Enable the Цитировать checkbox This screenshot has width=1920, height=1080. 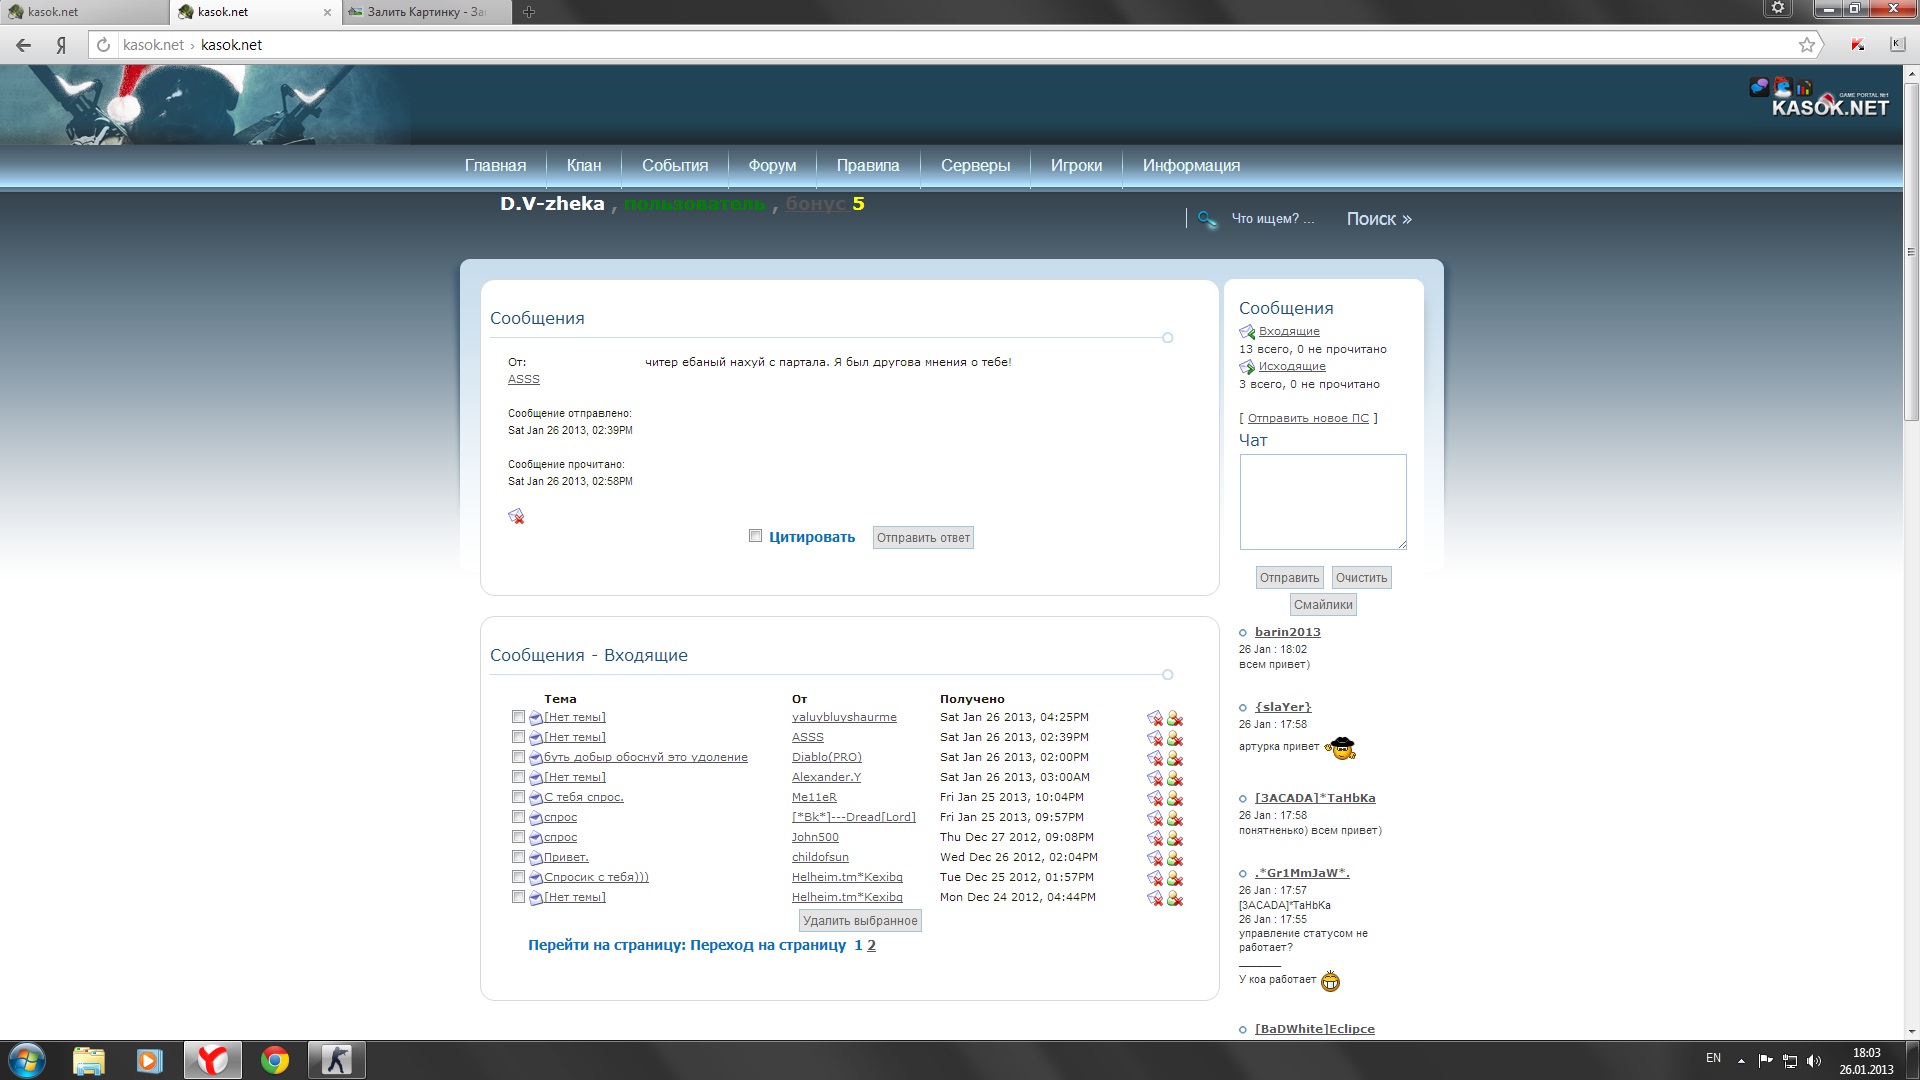point(756,536)
